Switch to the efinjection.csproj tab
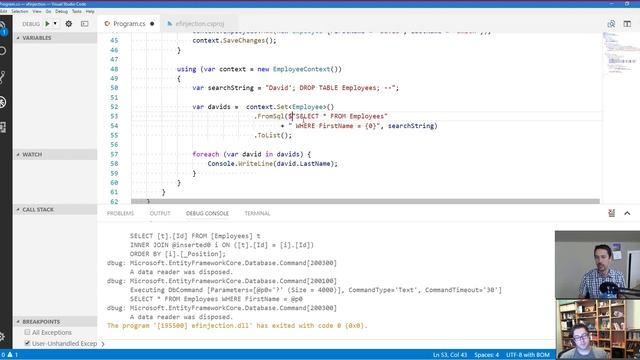This screenshot has width=640, height=360. click(x=199, y=24)
